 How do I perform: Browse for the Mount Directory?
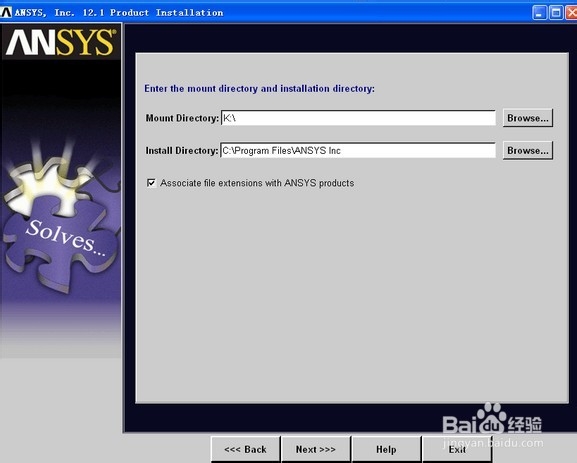click(528, 118)
